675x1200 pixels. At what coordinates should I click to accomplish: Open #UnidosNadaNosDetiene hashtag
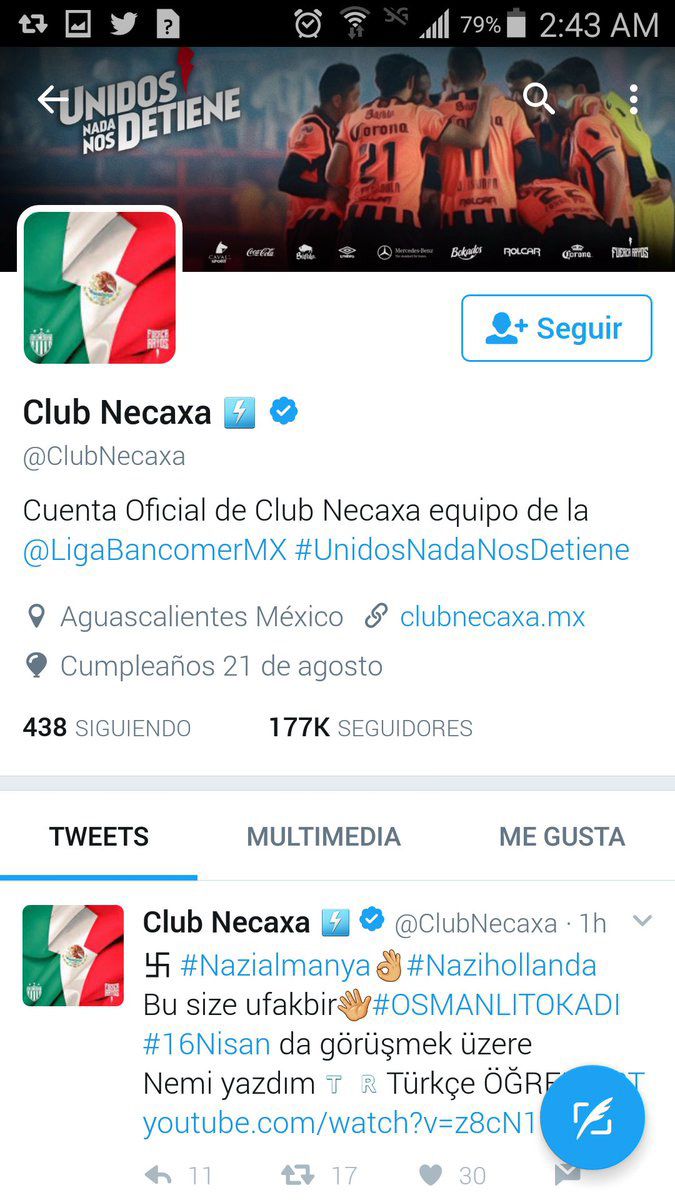pyautogui.click(x=462, y=549)
